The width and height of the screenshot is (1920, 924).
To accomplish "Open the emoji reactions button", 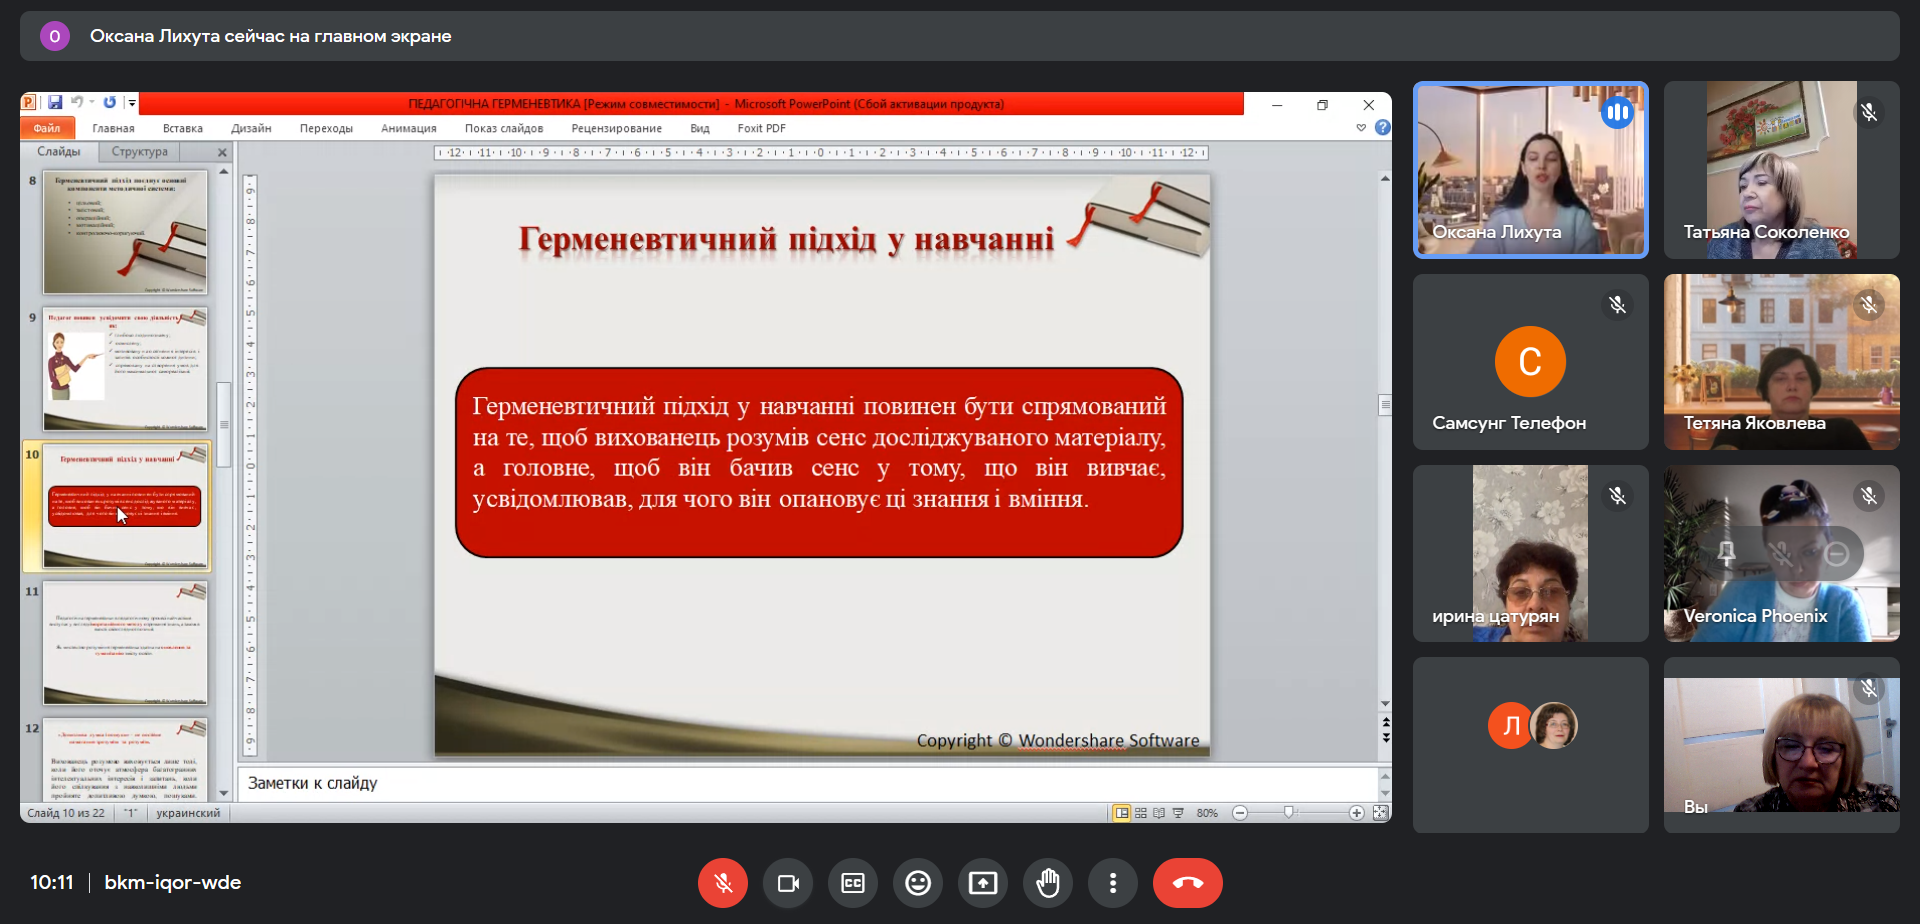I will 918,883.
